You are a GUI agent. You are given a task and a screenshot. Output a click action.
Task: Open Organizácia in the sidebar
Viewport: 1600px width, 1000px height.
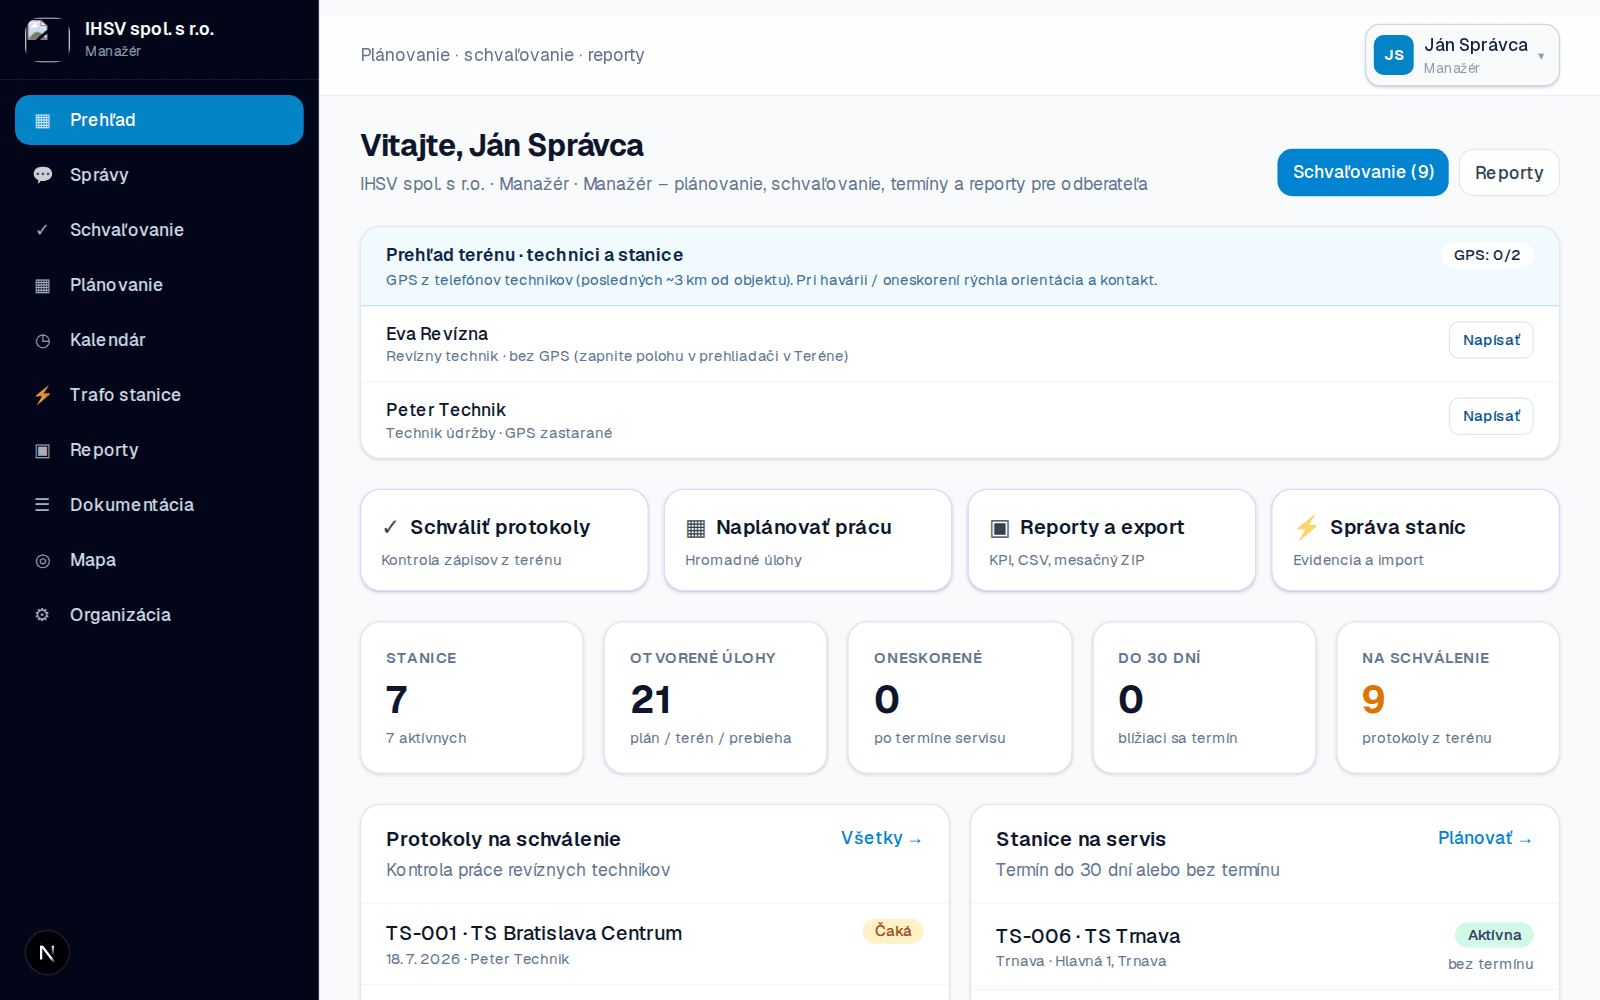point(159,615)
